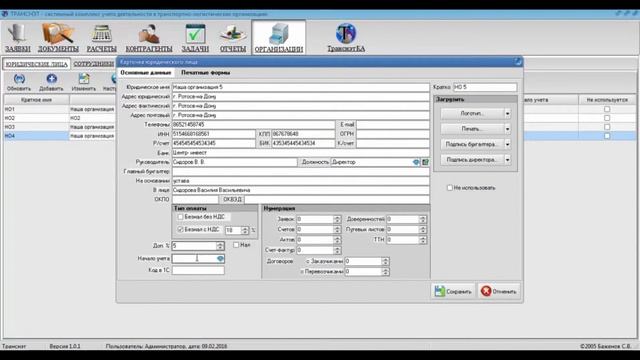Toggle Не используется checkbox in НО3 row

coord(607,127)
